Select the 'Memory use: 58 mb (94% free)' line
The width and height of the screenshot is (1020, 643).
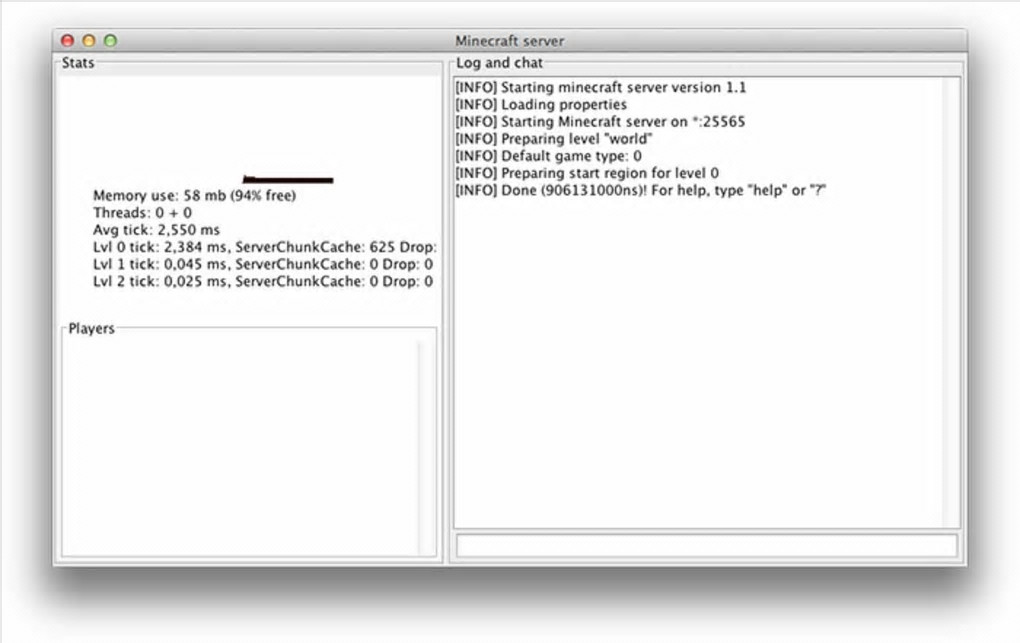tap(195, 195)
